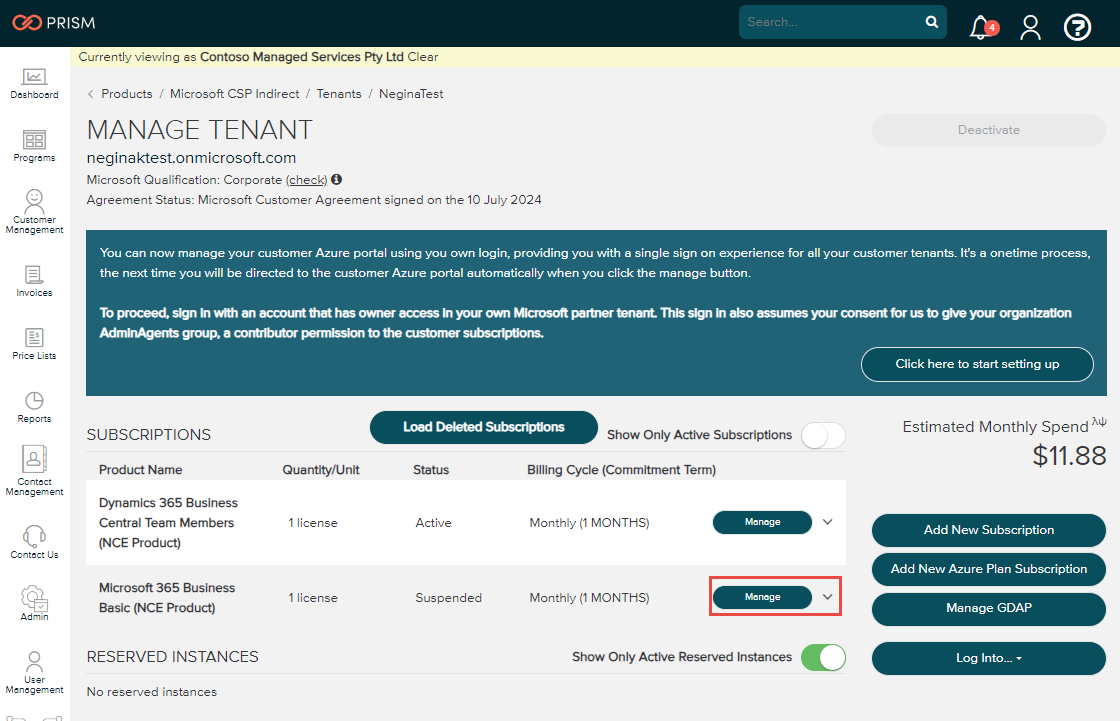Image resolution: width=1120 pixels, height=721 pixels.
Task: Go to Invoices in sidebar
Action: [x=34, y=281]
